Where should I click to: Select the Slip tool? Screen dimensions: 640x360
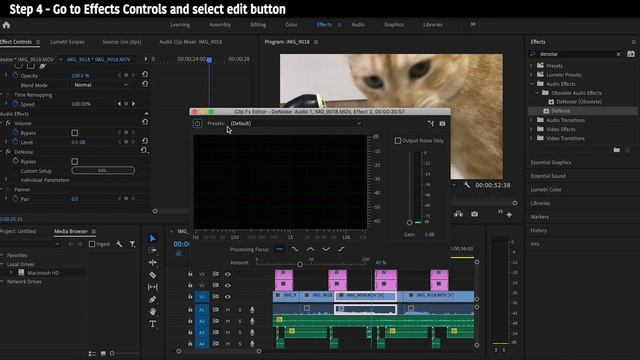click(153, 287)
